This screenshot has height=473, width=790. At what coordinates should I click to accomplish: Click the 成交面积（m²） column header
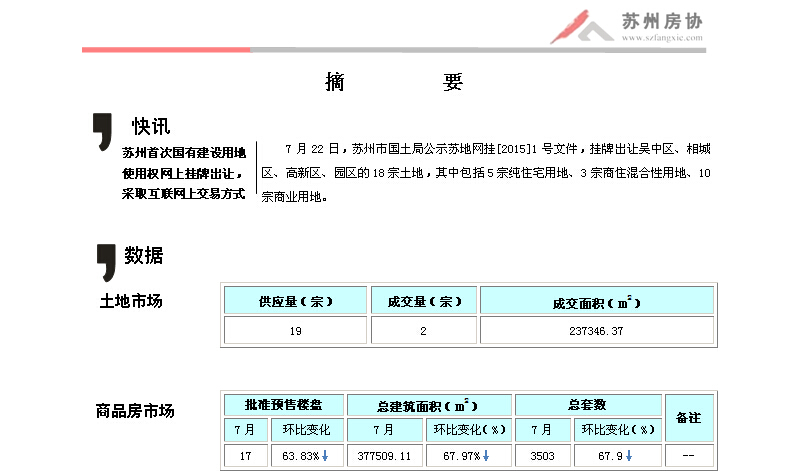click(x=597, y=301)
